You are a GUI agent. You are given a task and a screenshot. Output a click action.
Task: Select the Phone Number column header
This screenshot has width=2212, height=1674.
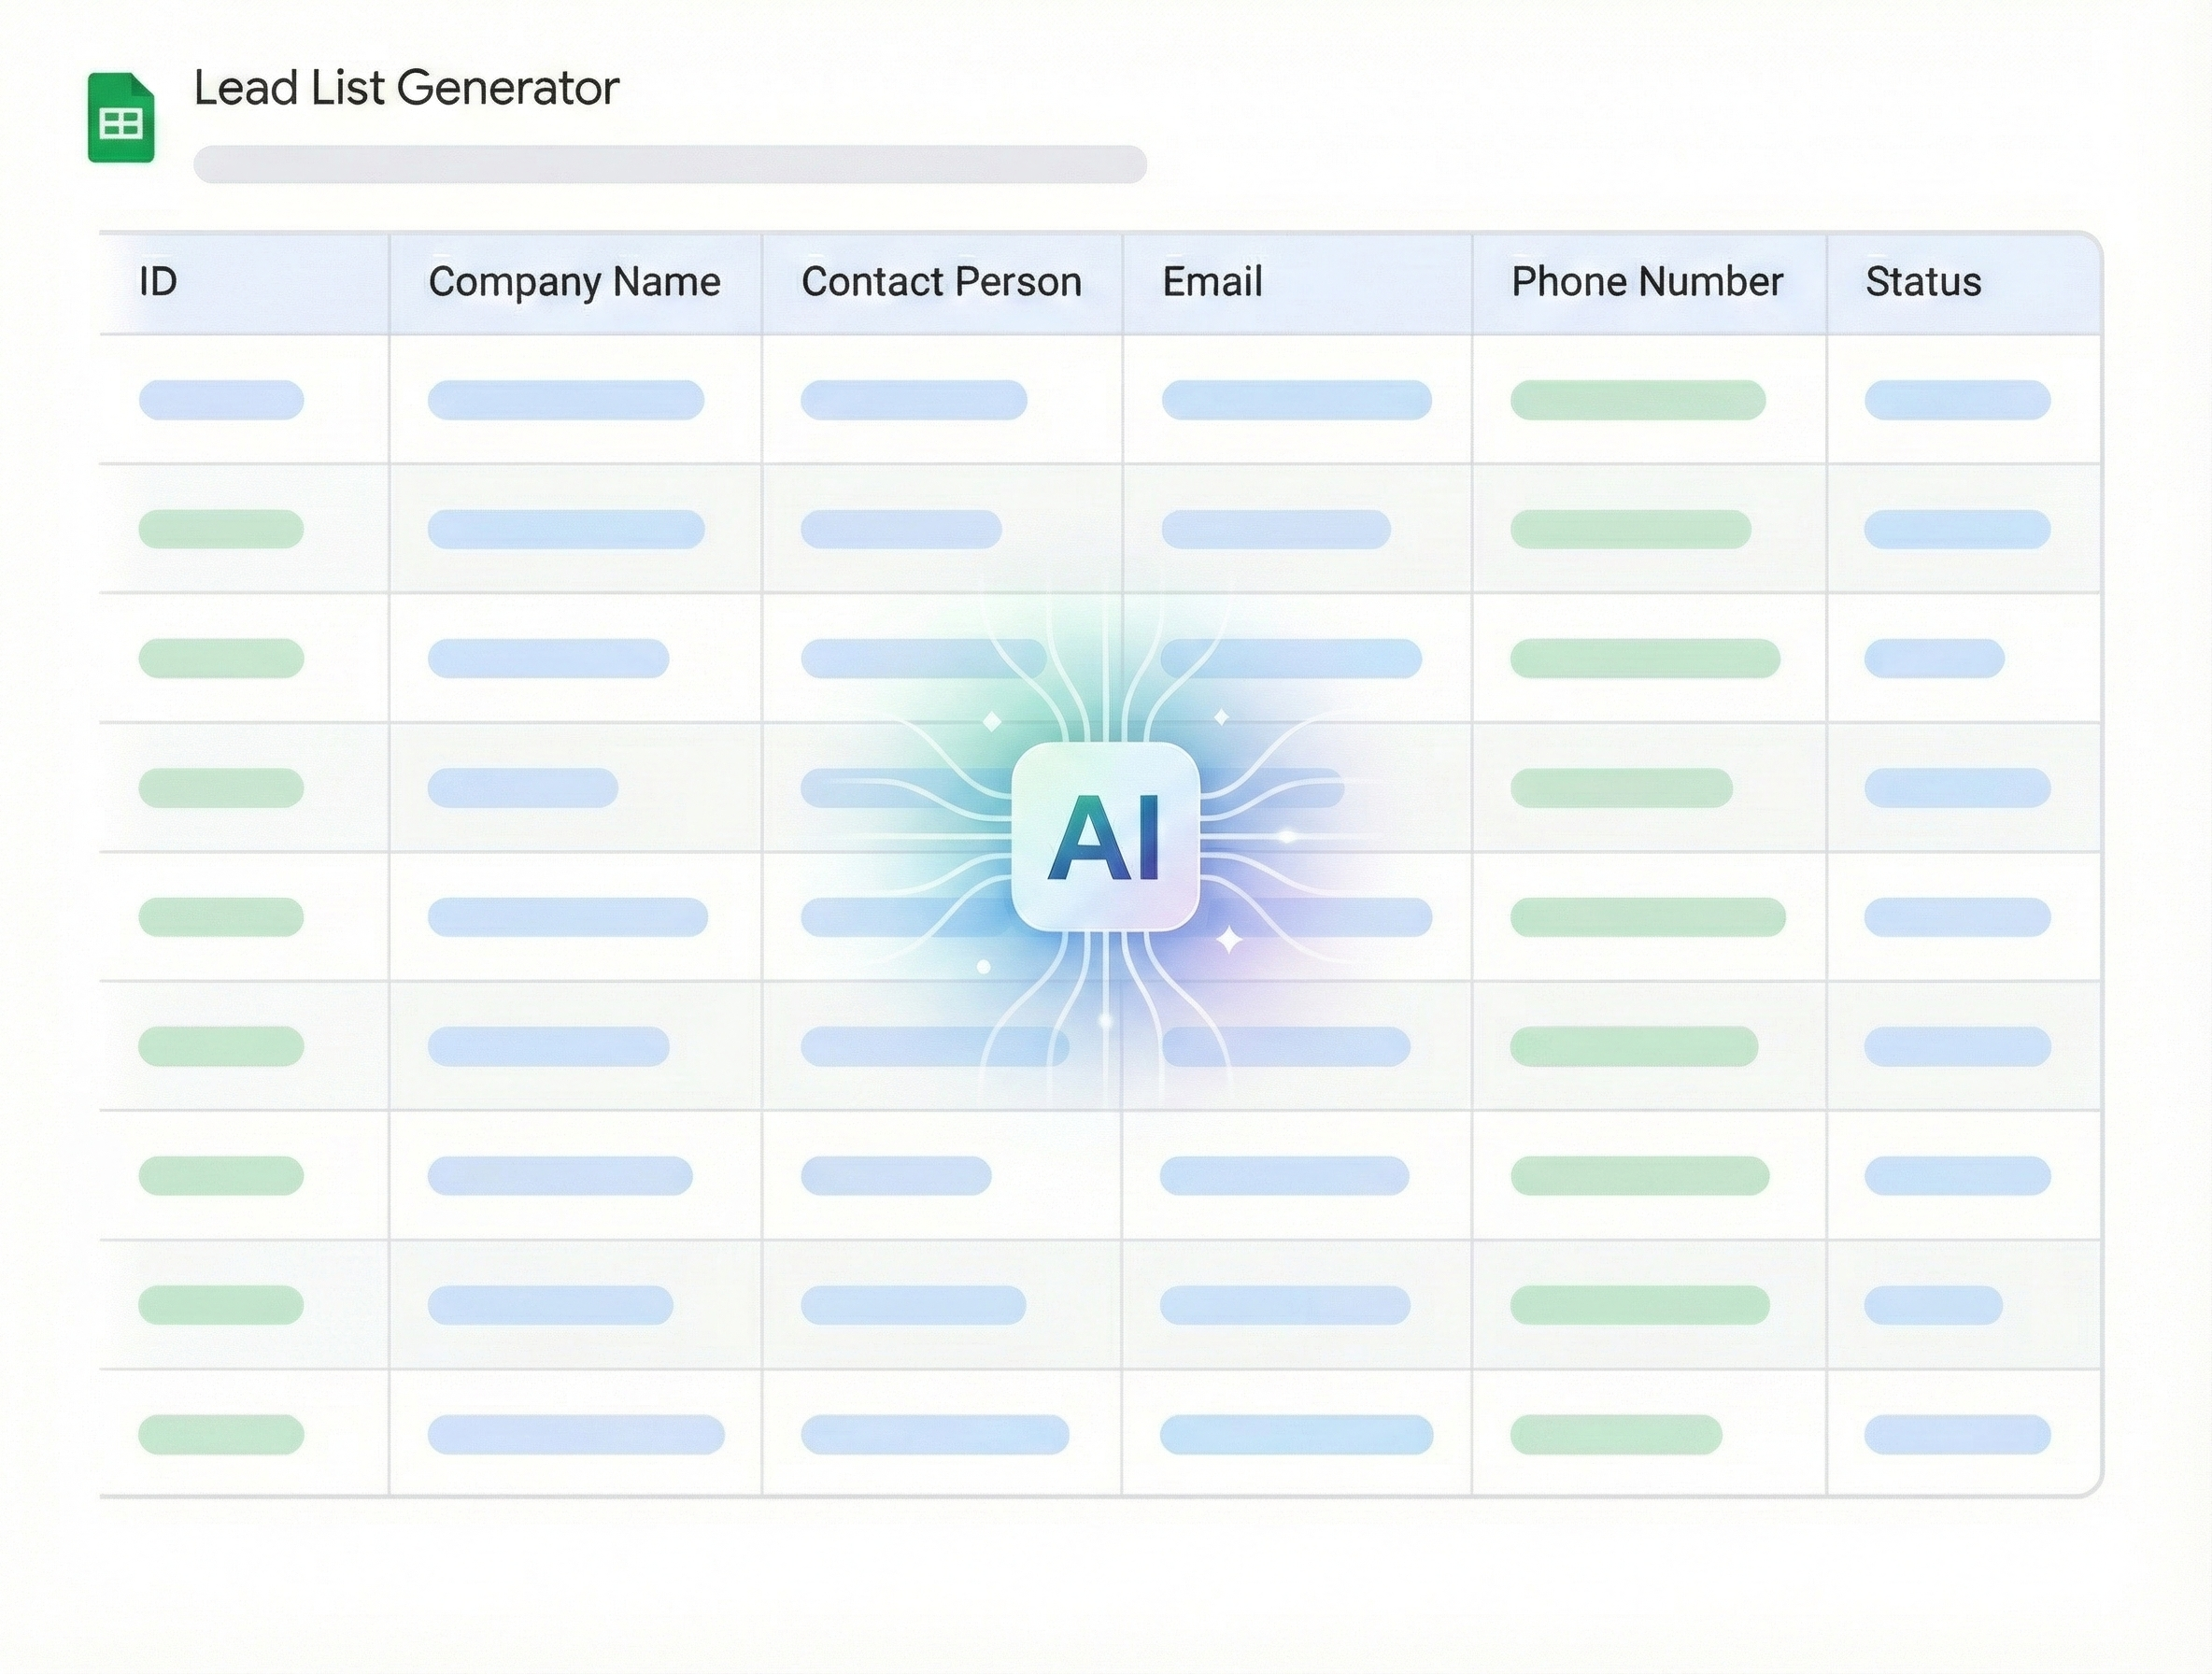coord(1647,282)
